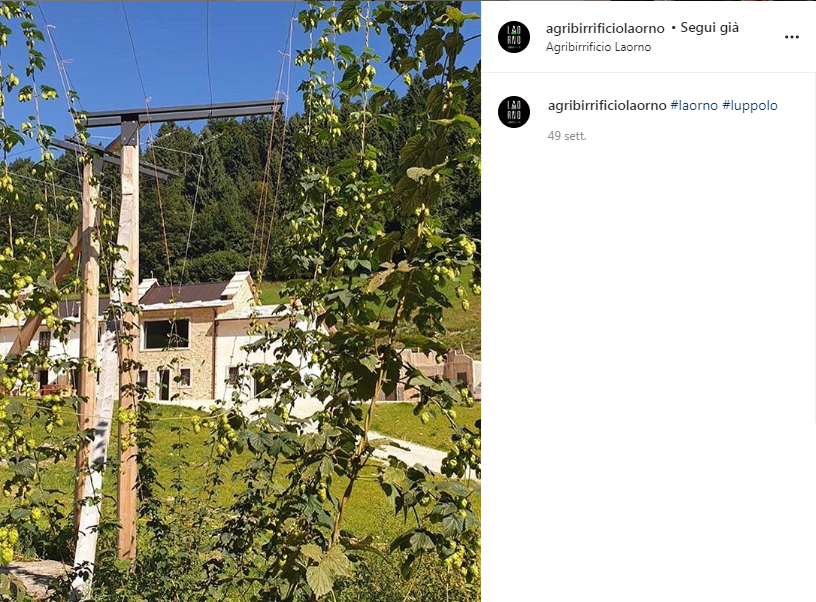
Task: Open the #laorno hashtag
Action: (694, 105)
